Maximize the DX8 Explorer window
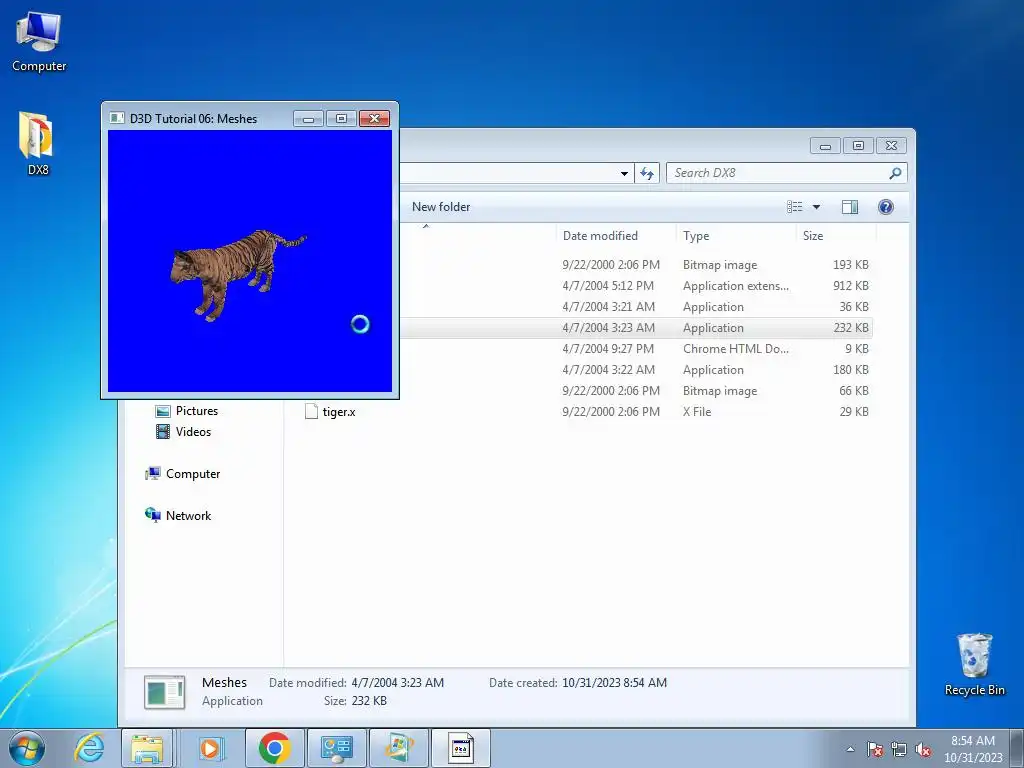Screen dimensions: 1024x768 [x=858, y=146]
